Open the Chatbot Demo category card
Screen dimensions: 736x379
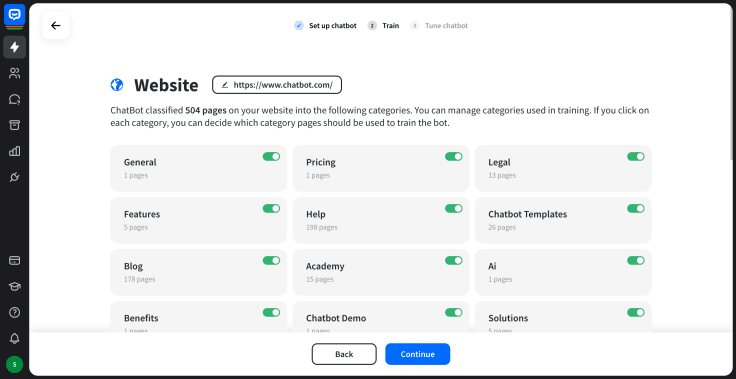[x=381, y=317]
